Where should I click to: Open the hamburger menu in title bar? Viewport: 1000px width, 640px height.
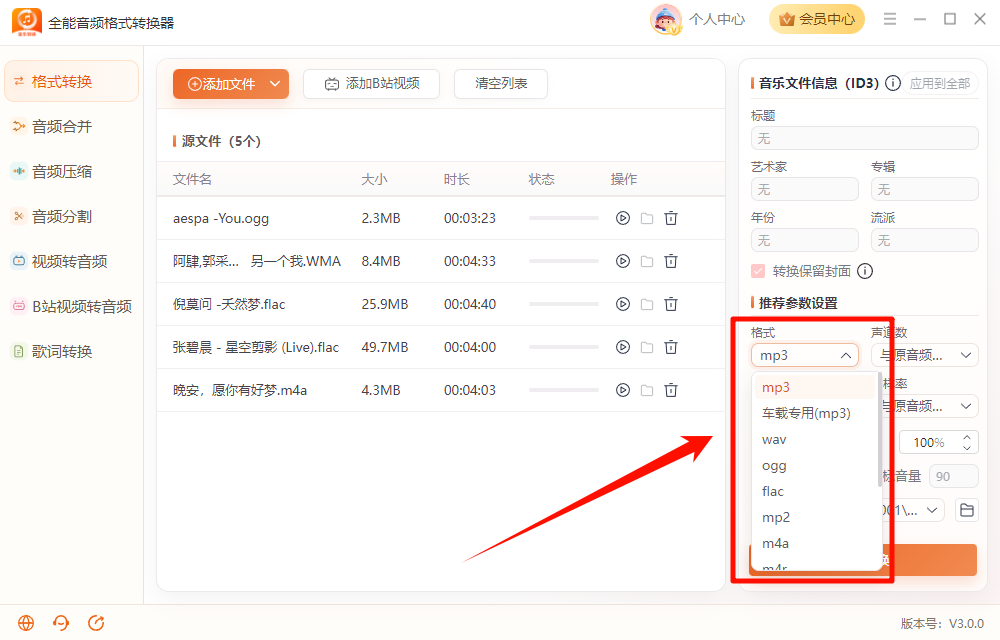pyautogui.click(x=890, y=19)
